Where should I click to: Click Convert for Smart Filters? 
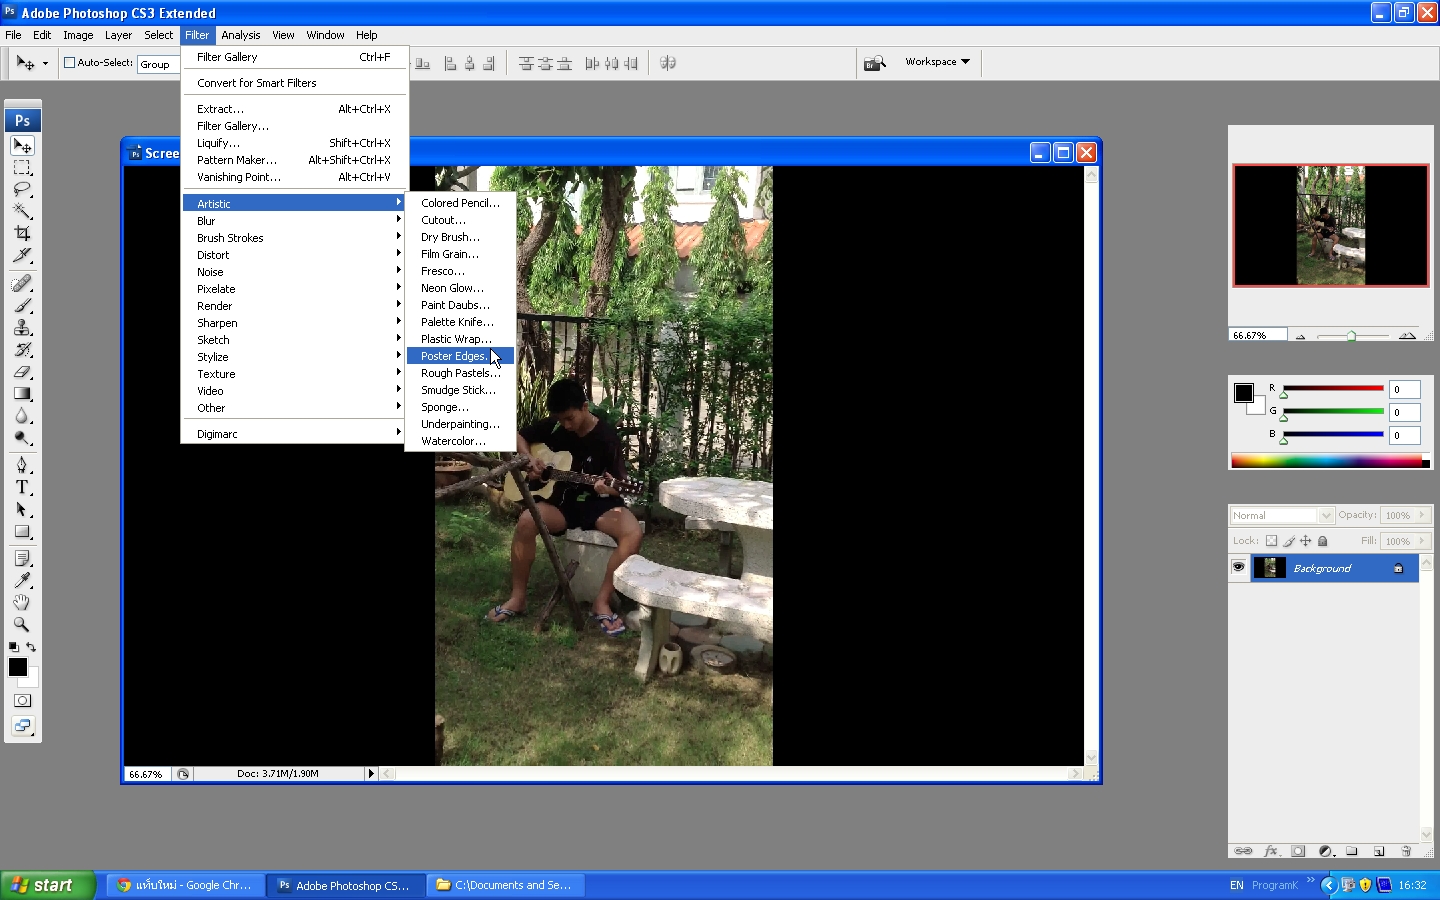(294, 83)
